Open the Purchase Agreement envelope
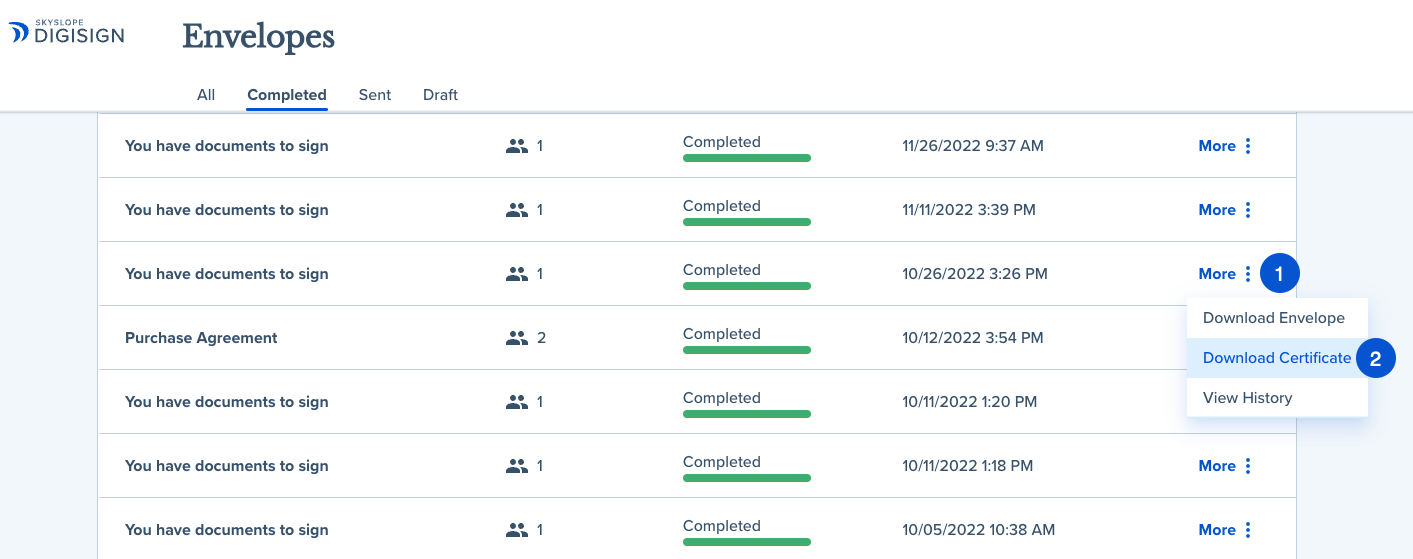The width and height of the screenshot is (1413, 559). (201, 338)
